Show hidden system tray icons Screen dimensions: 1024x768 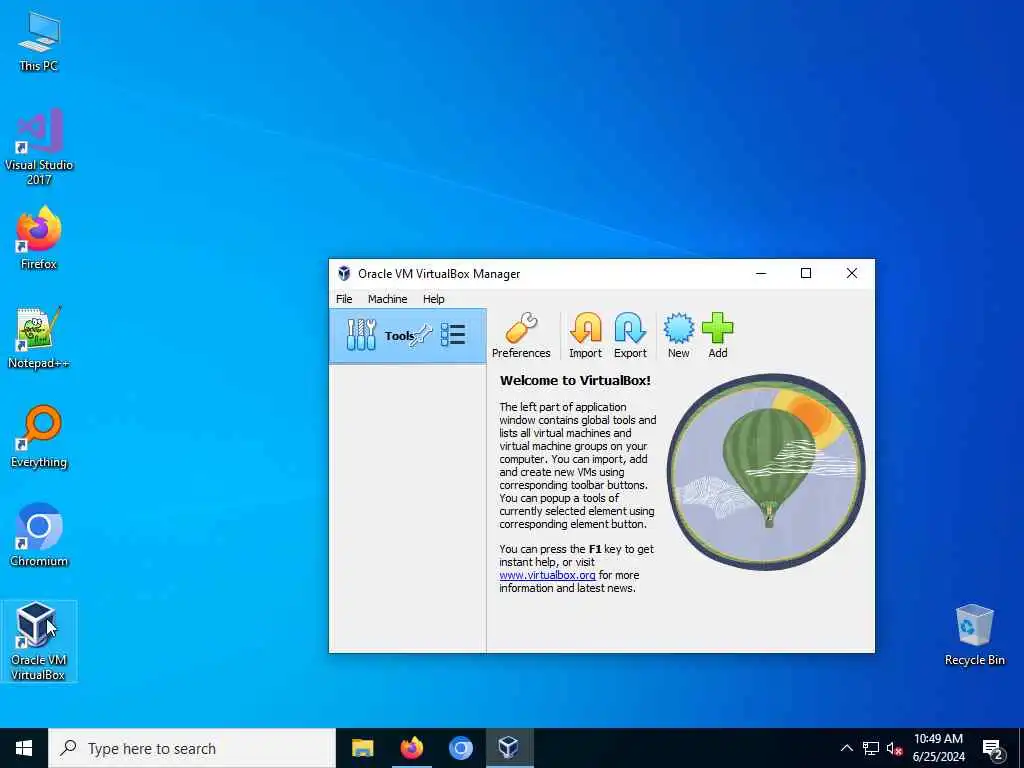click(x=846, y=748)
